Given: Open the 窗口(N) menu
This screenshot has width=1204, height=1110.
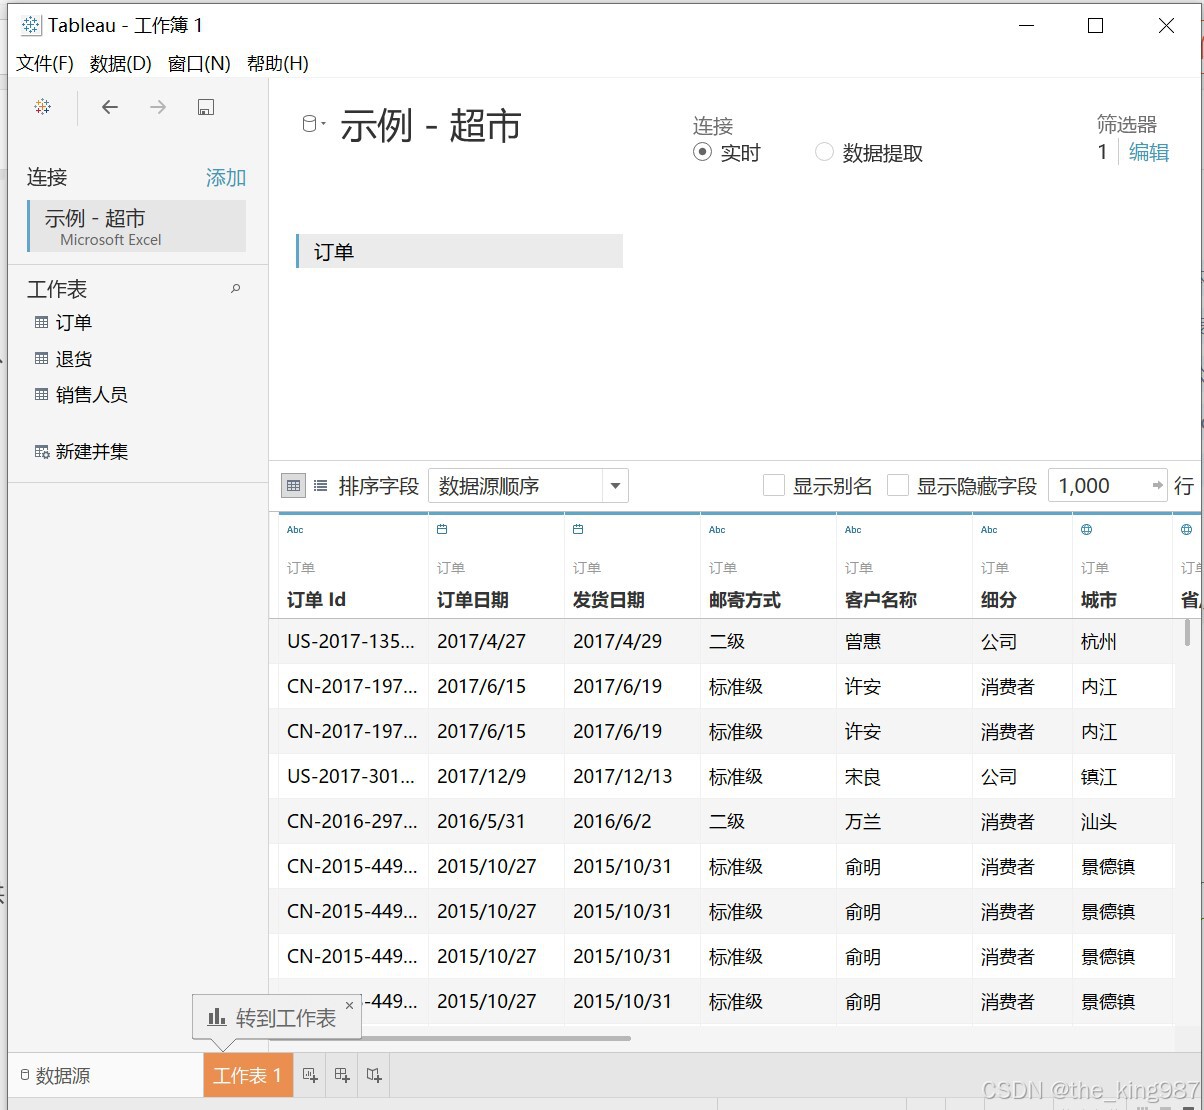Looking at the screenshot, I should coord(199,63).
